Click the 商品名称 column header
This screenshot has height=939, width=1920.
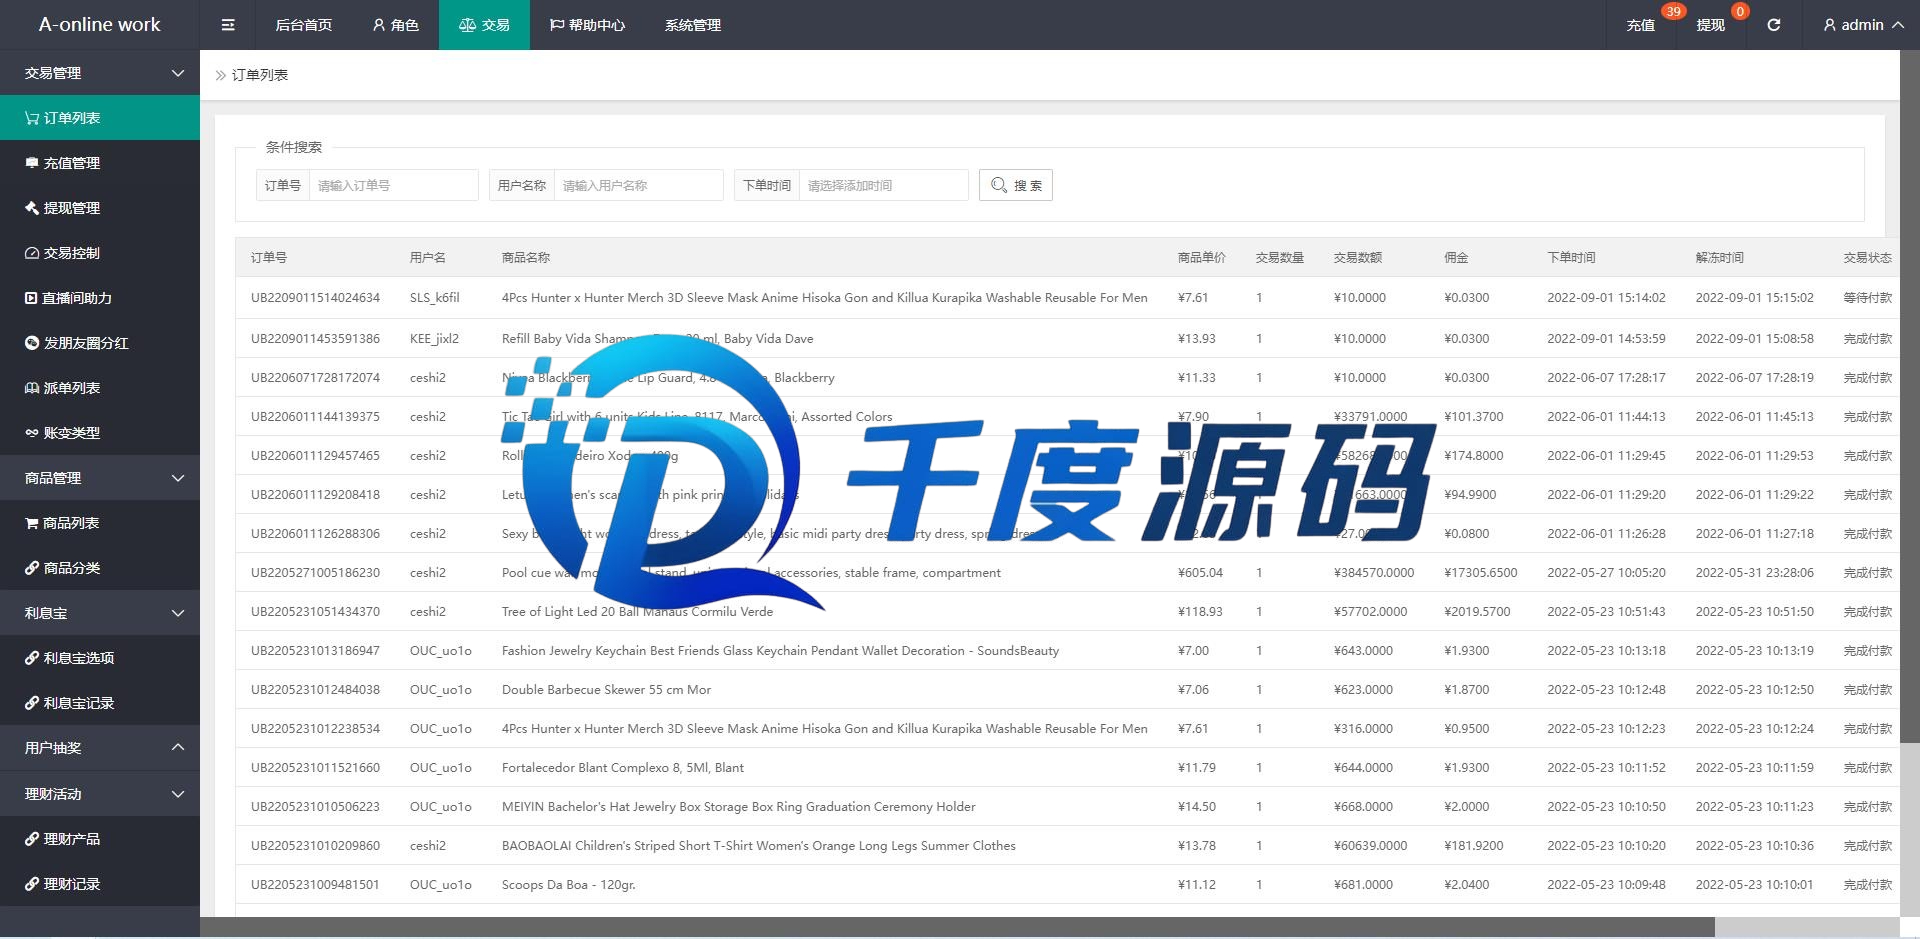[526, 258]
